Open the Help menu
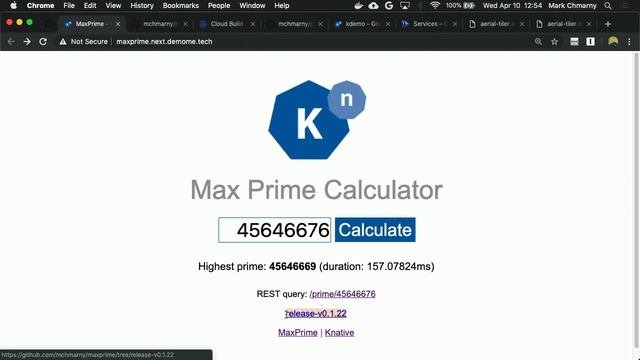Screen dimensions: 640x360 [x=282, y=6]
